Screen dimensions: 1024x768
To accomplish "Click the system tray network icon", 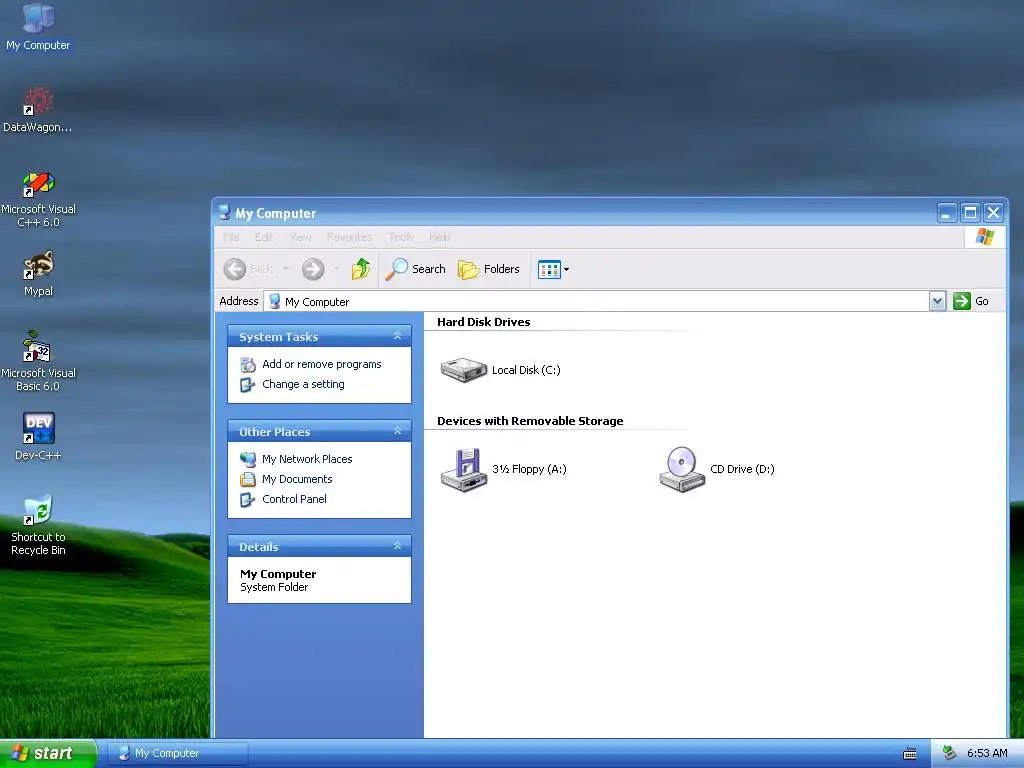I will pos(950,754).
